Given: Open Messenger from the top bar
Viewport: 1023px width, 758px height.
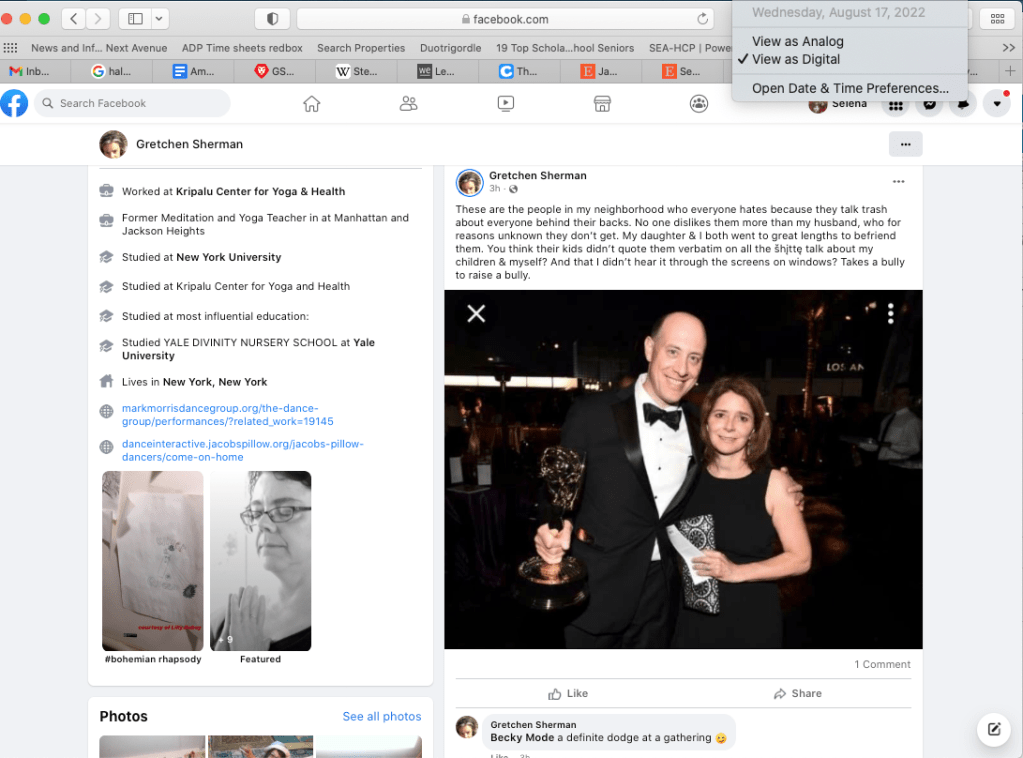Looking at the screenshot, I should click(929, 104).
